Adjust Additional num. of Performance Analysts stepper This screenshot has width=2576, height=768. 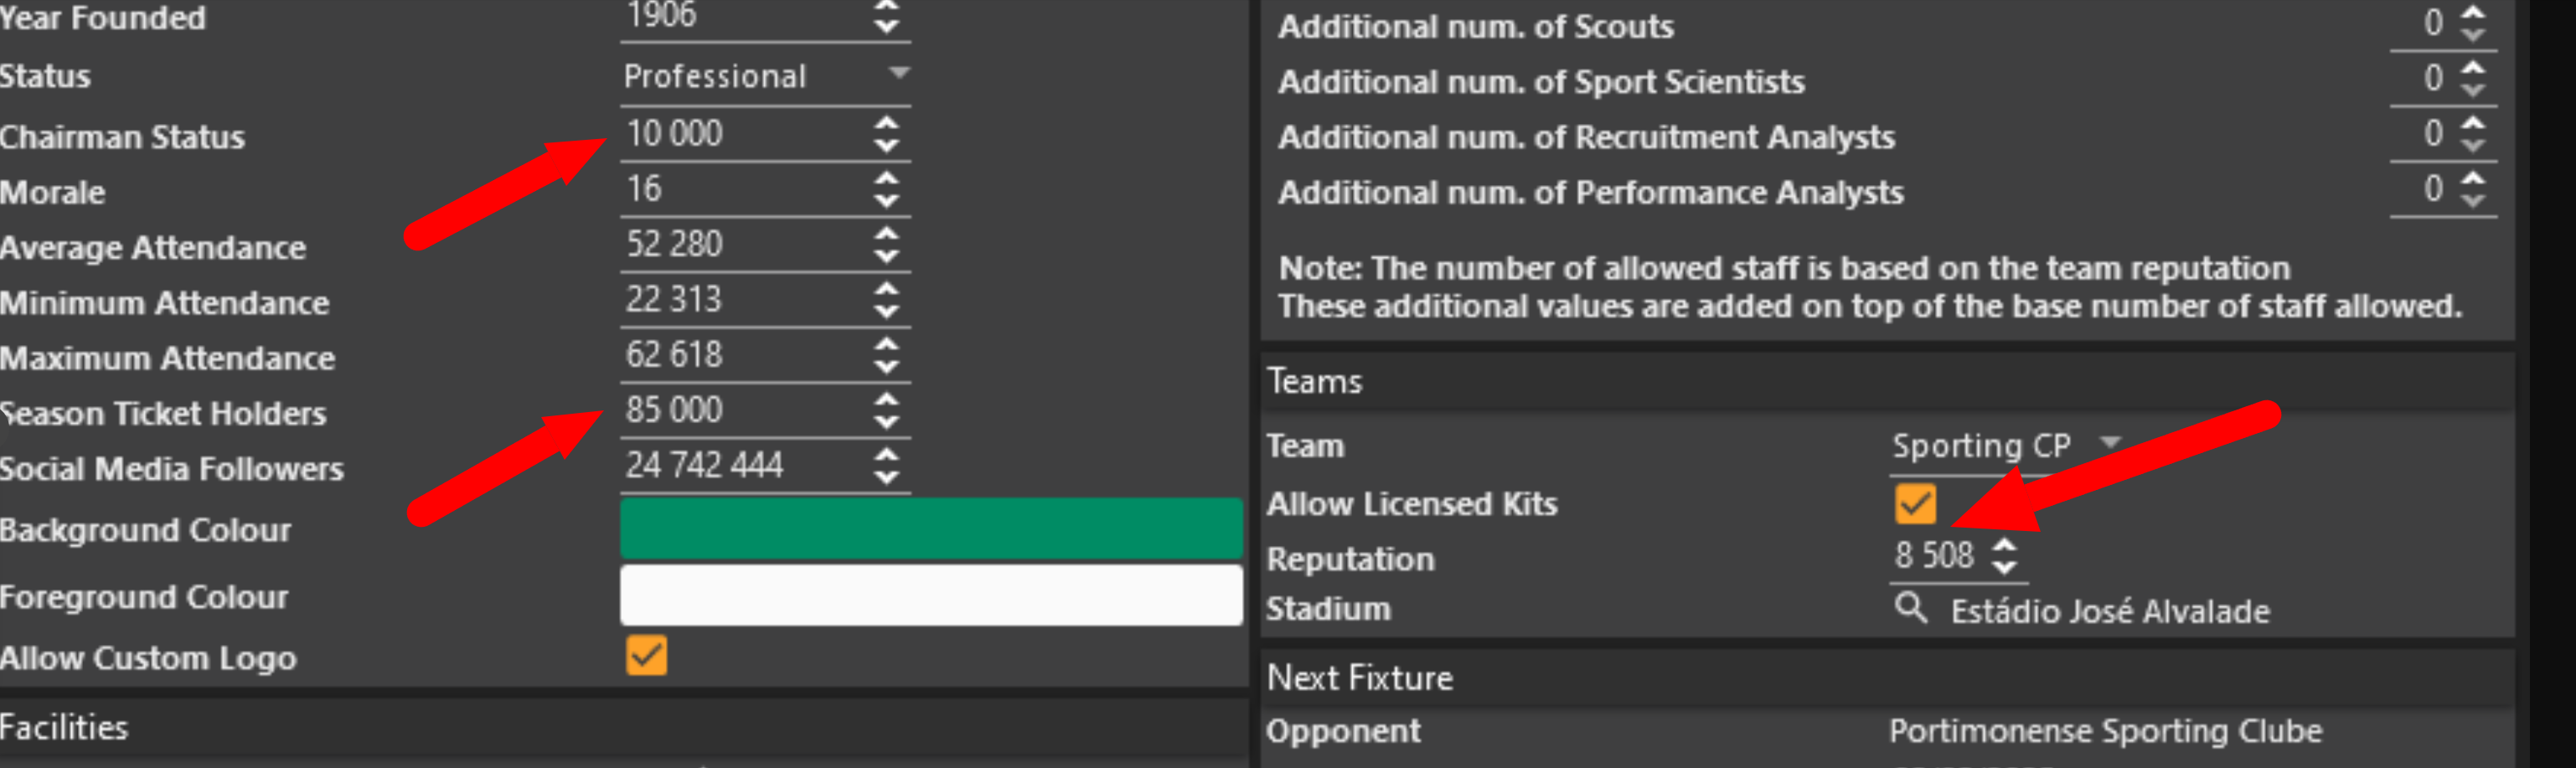tap(2473, 189)
